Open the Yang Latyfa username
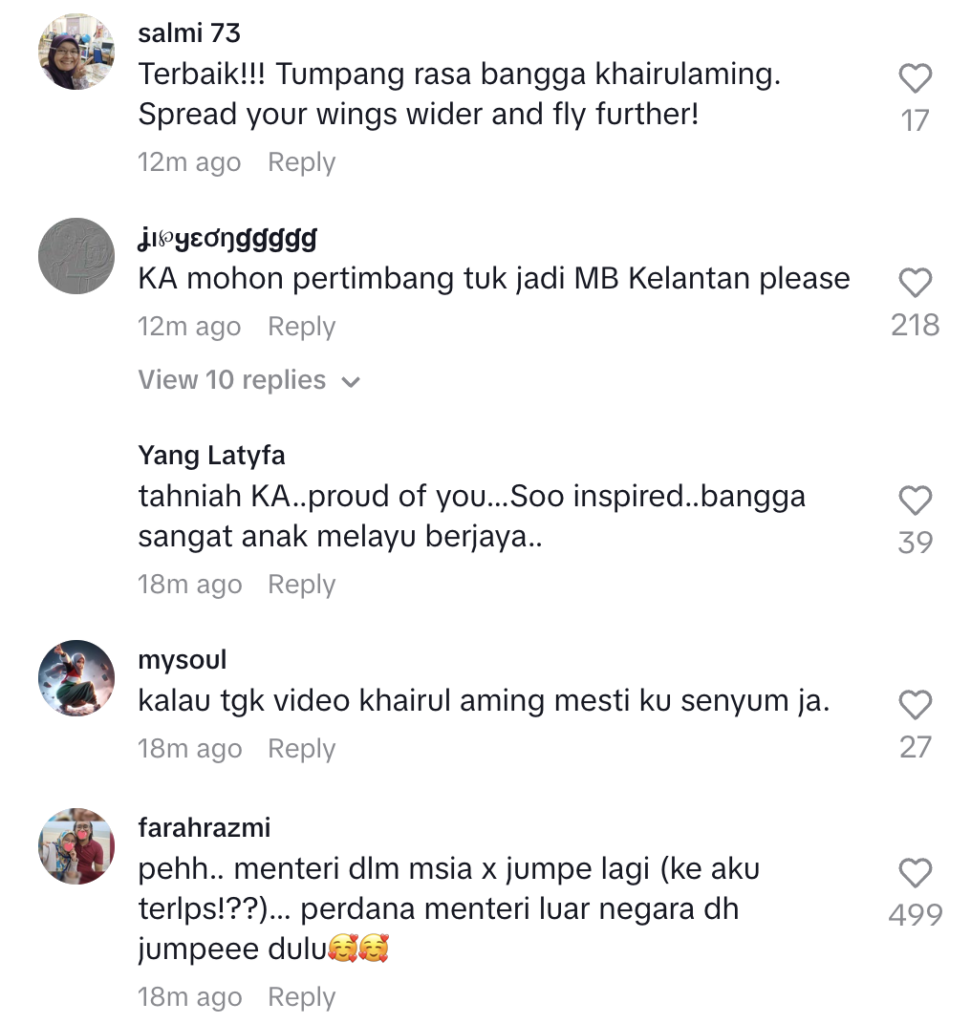The image size is (971, 1024). 212,456
